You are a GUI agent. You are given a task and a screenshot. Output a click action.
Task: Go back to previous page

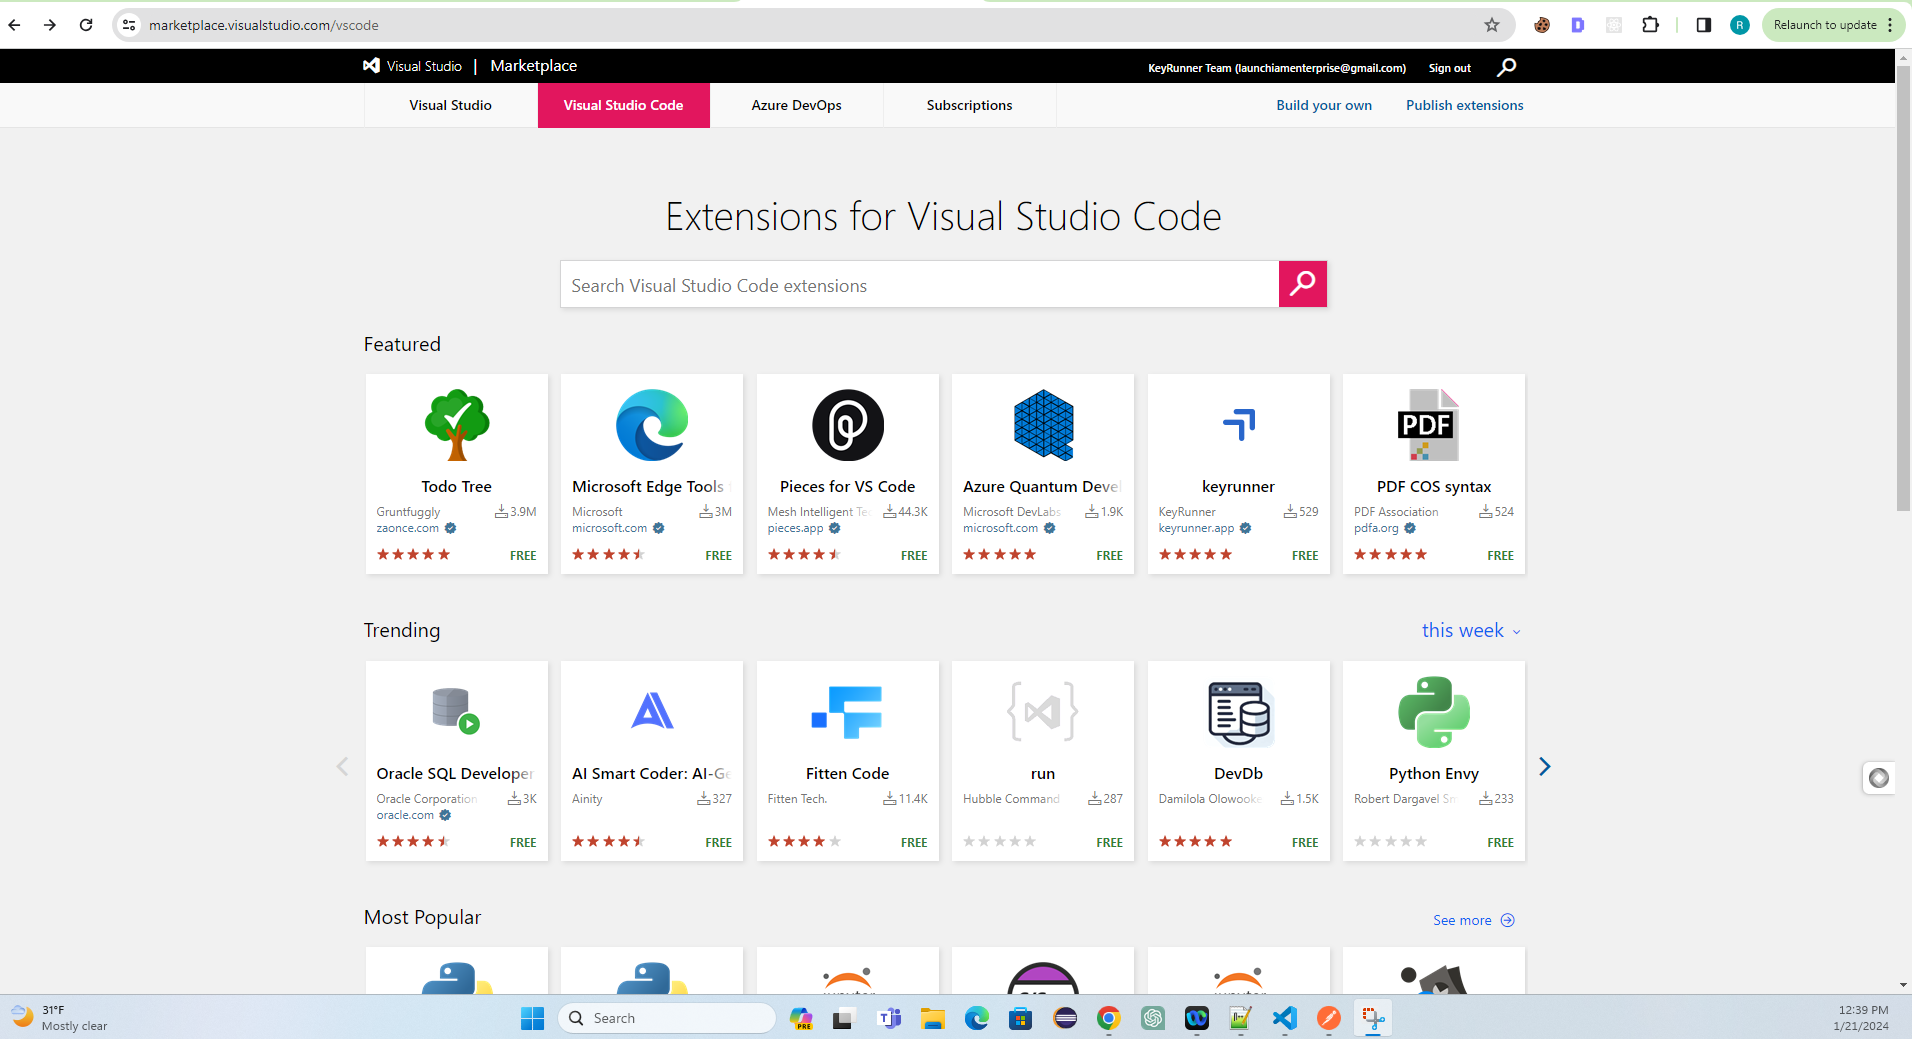(x=15, y=25)
